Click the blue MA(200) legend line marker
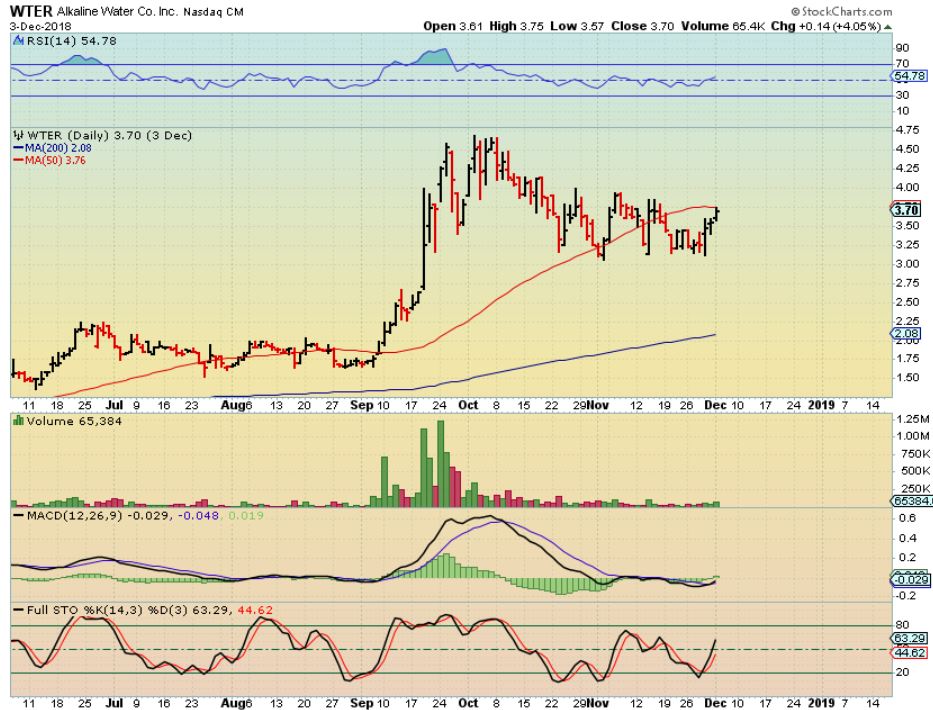Screen dimensions: 933x710 [17, 147]
